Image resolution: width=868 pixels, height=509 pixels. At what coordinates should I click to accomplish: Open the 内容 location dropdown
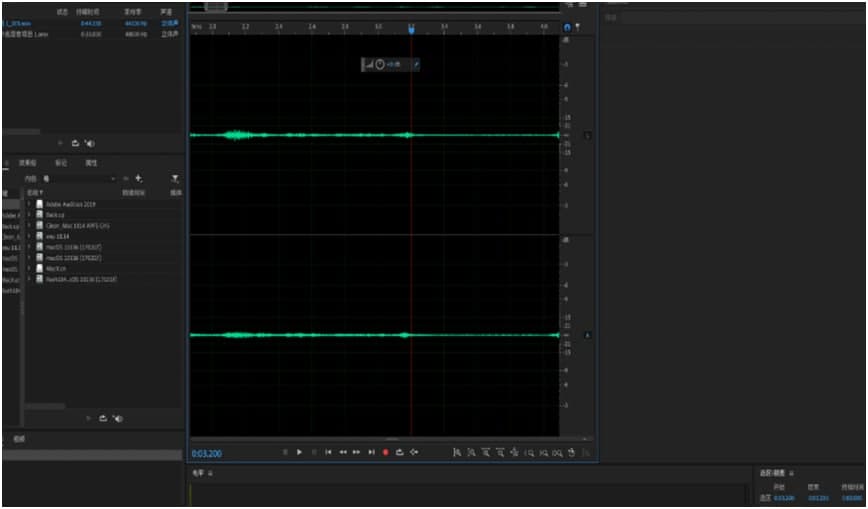tap(80, 179)
